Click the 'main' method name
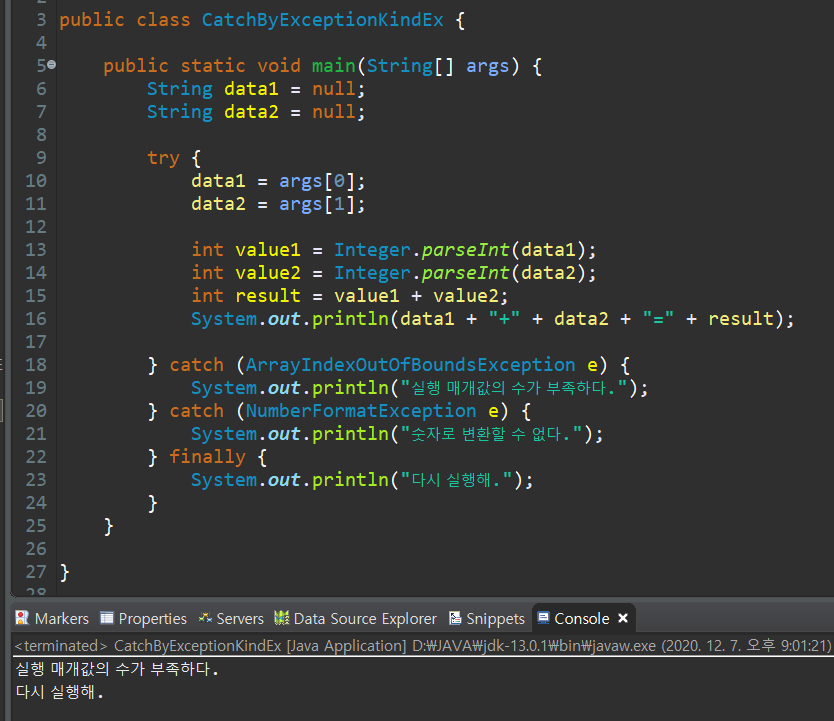Image resolution: width=834 pixels, height=721 pixels. coord(333,66)
